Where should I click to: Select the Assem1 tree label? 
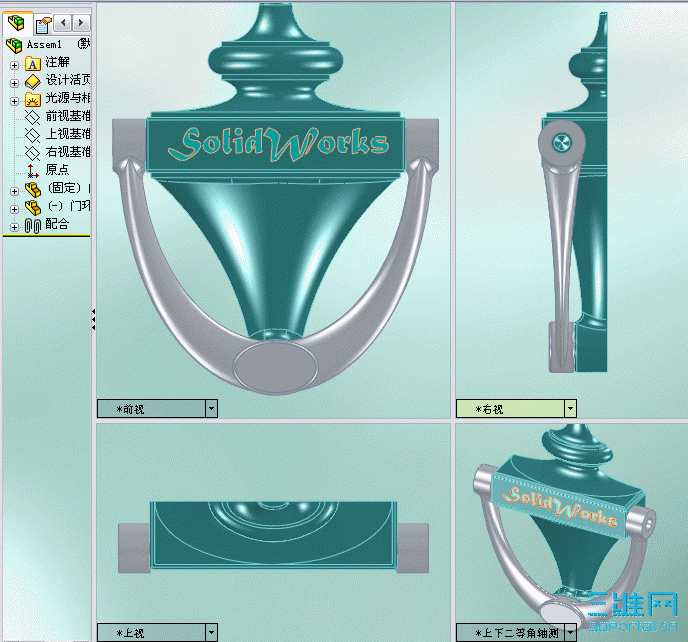(x=44, y=44)
